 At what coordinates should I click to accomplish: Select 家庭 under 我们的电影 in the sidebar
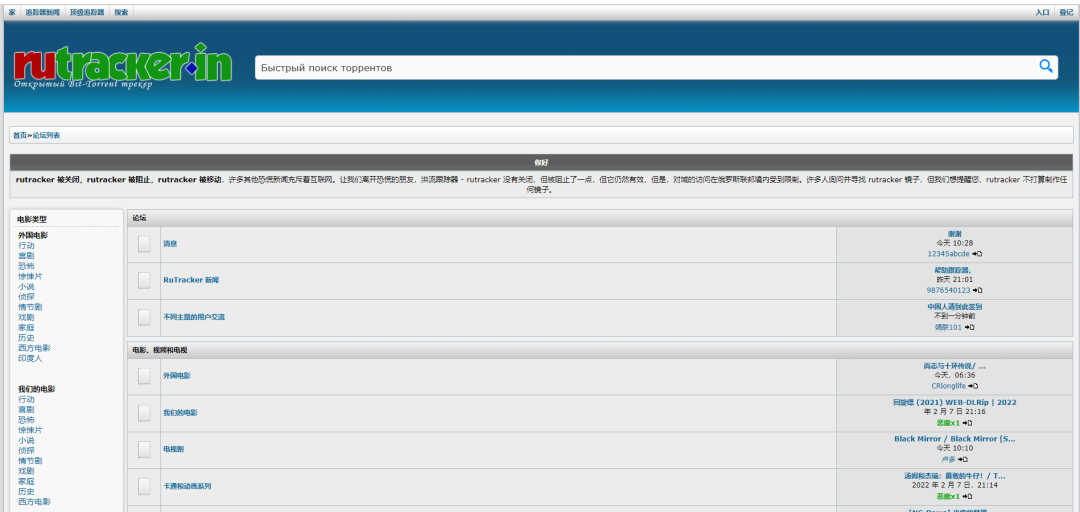26,482
